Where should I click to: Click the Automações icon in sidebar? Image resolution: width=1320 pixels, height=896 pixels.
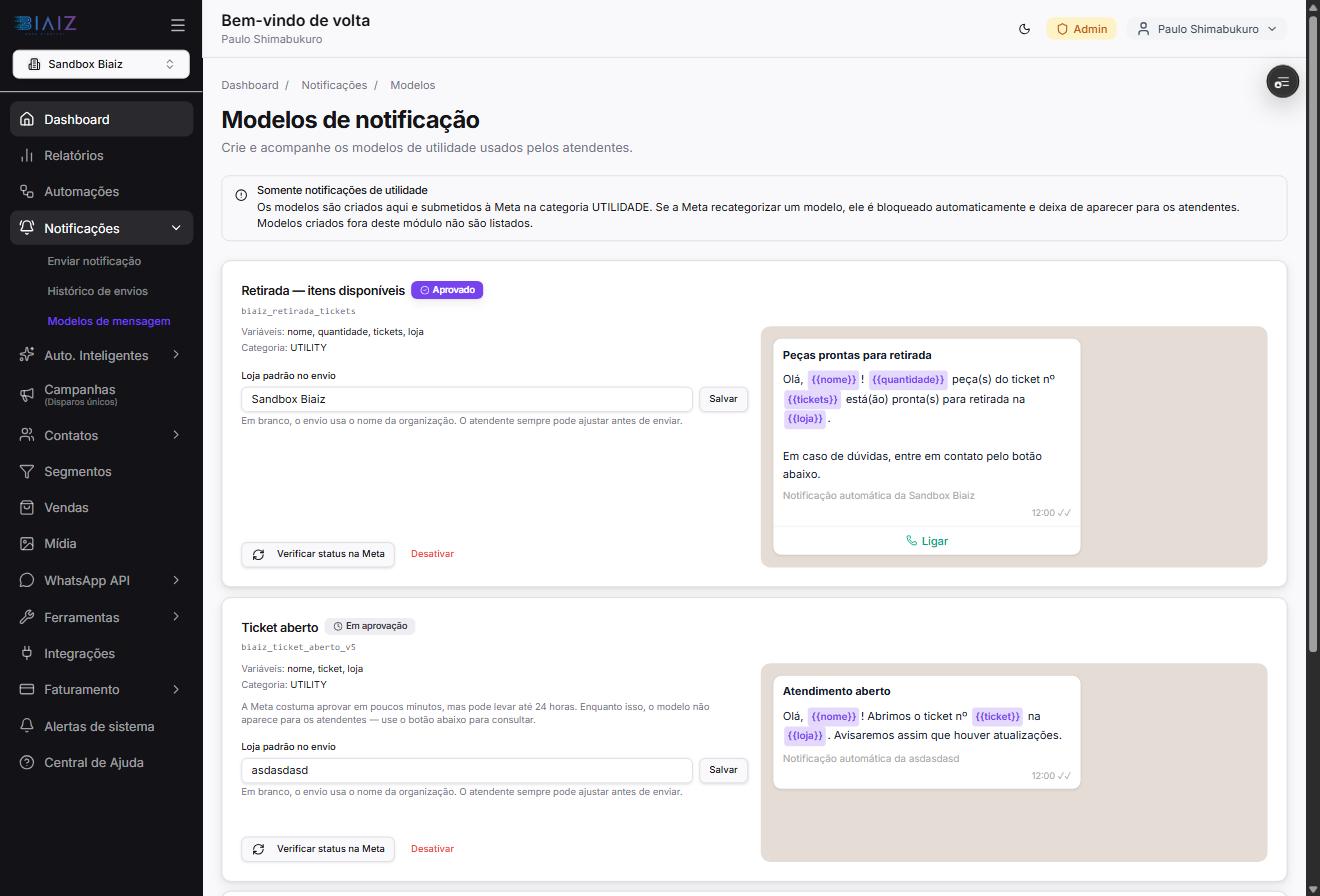pos(27,191)
